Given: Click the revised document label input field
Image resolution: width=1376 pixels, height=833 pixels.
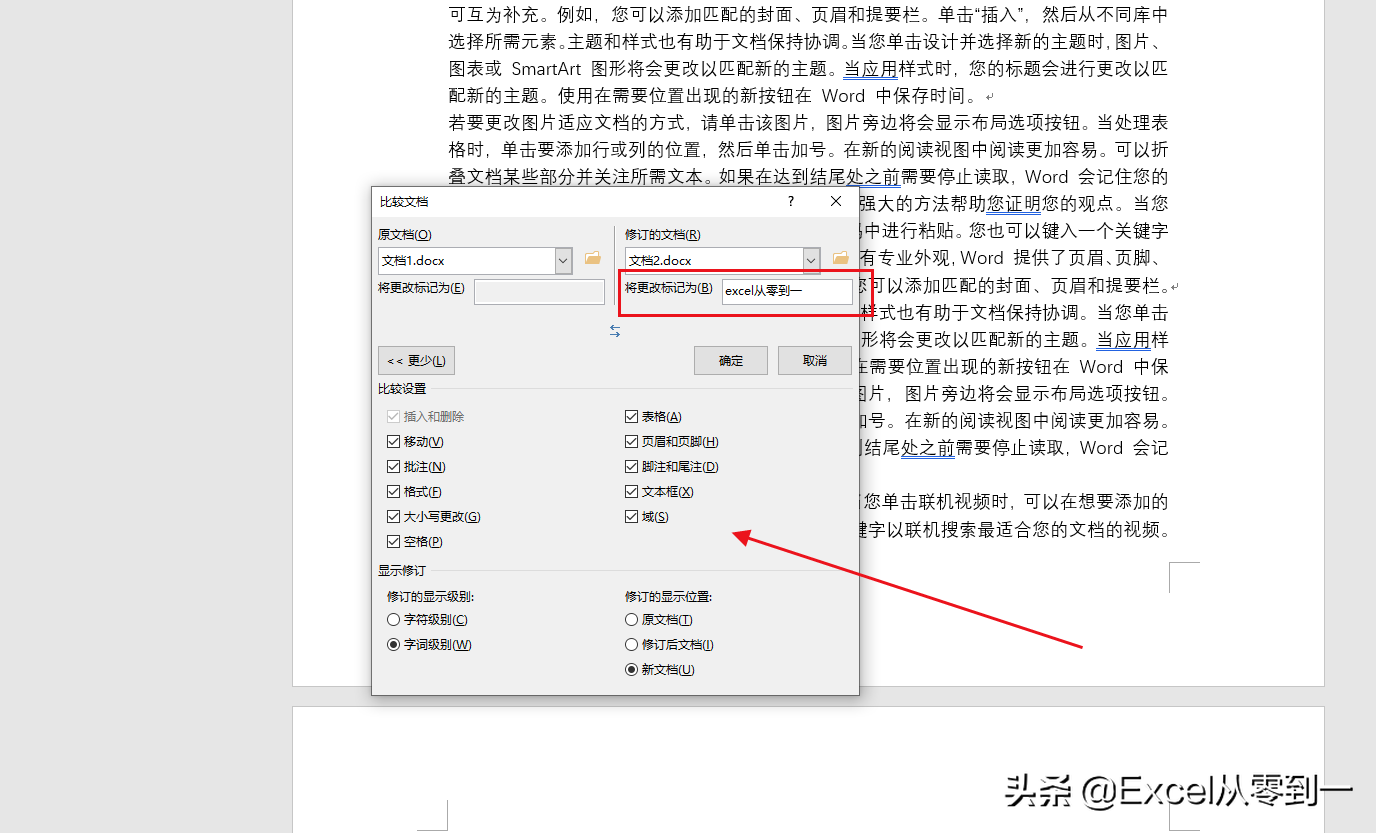Looking at the screenshot, I should coord(787,291).
